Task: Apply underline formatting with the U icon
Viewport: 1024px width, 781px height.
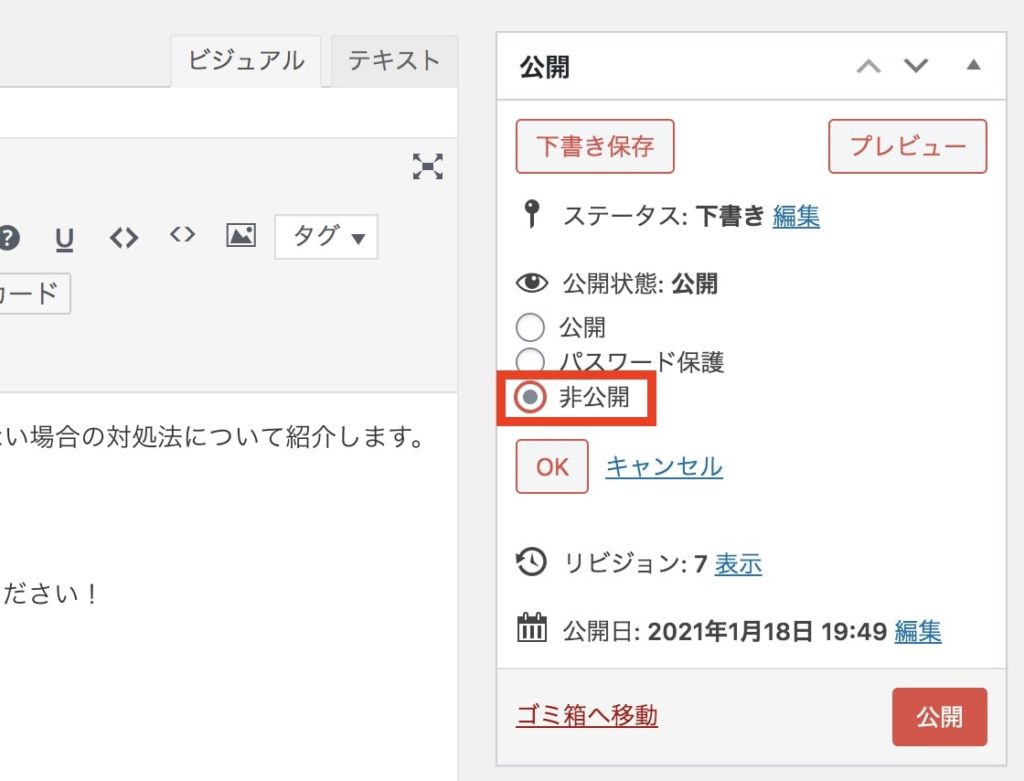Action: (x=64, y=239)
